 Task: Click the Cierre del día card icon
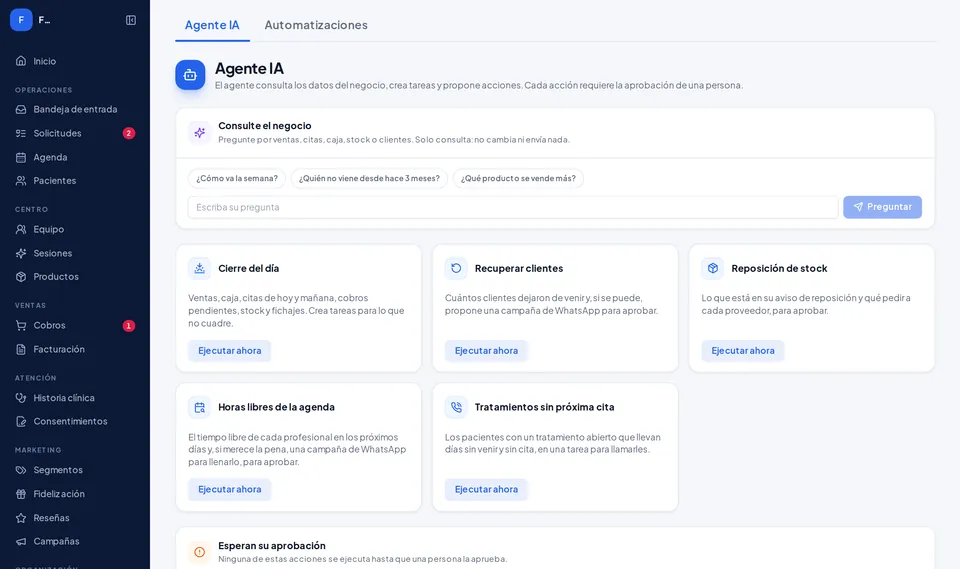point(200,268)
